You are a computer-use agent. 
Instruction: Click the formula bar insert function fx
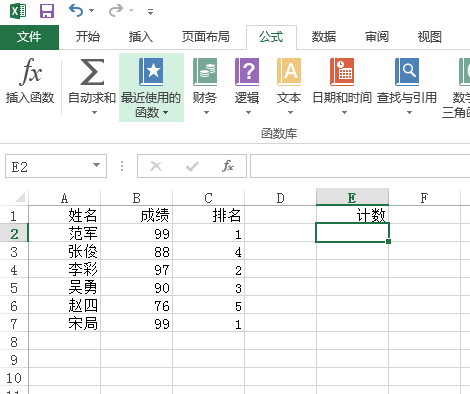228,166
